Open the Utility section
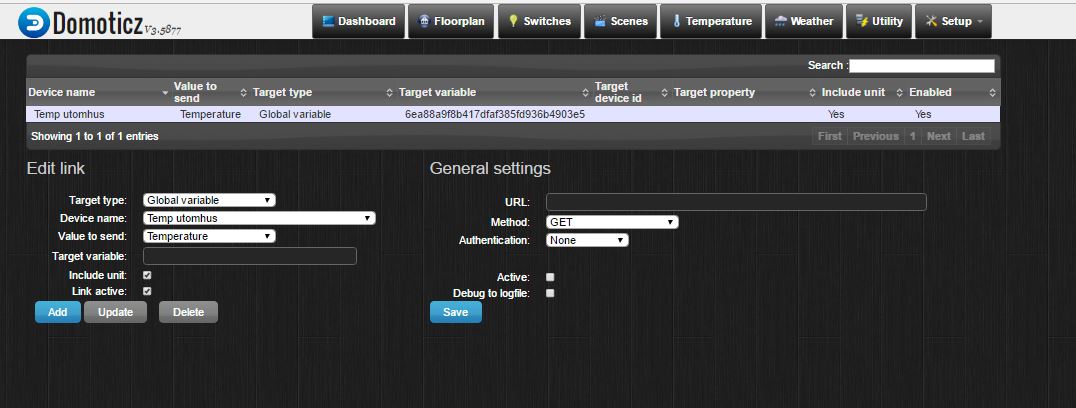 click(x=878, y=21)
